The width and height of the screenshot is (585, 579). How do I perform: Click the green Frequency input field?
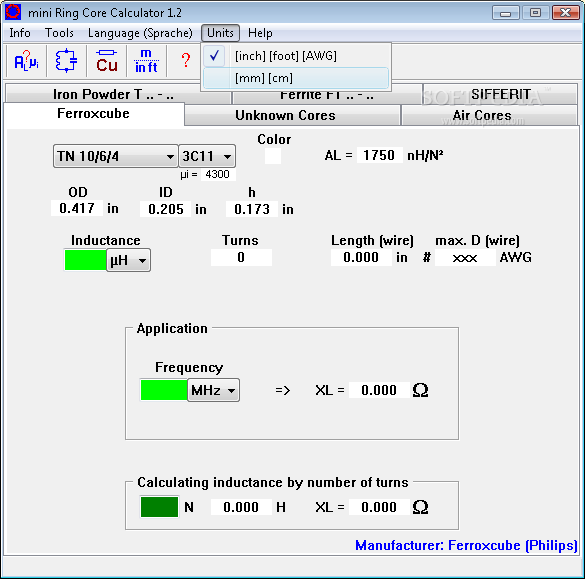coord(164,390)
